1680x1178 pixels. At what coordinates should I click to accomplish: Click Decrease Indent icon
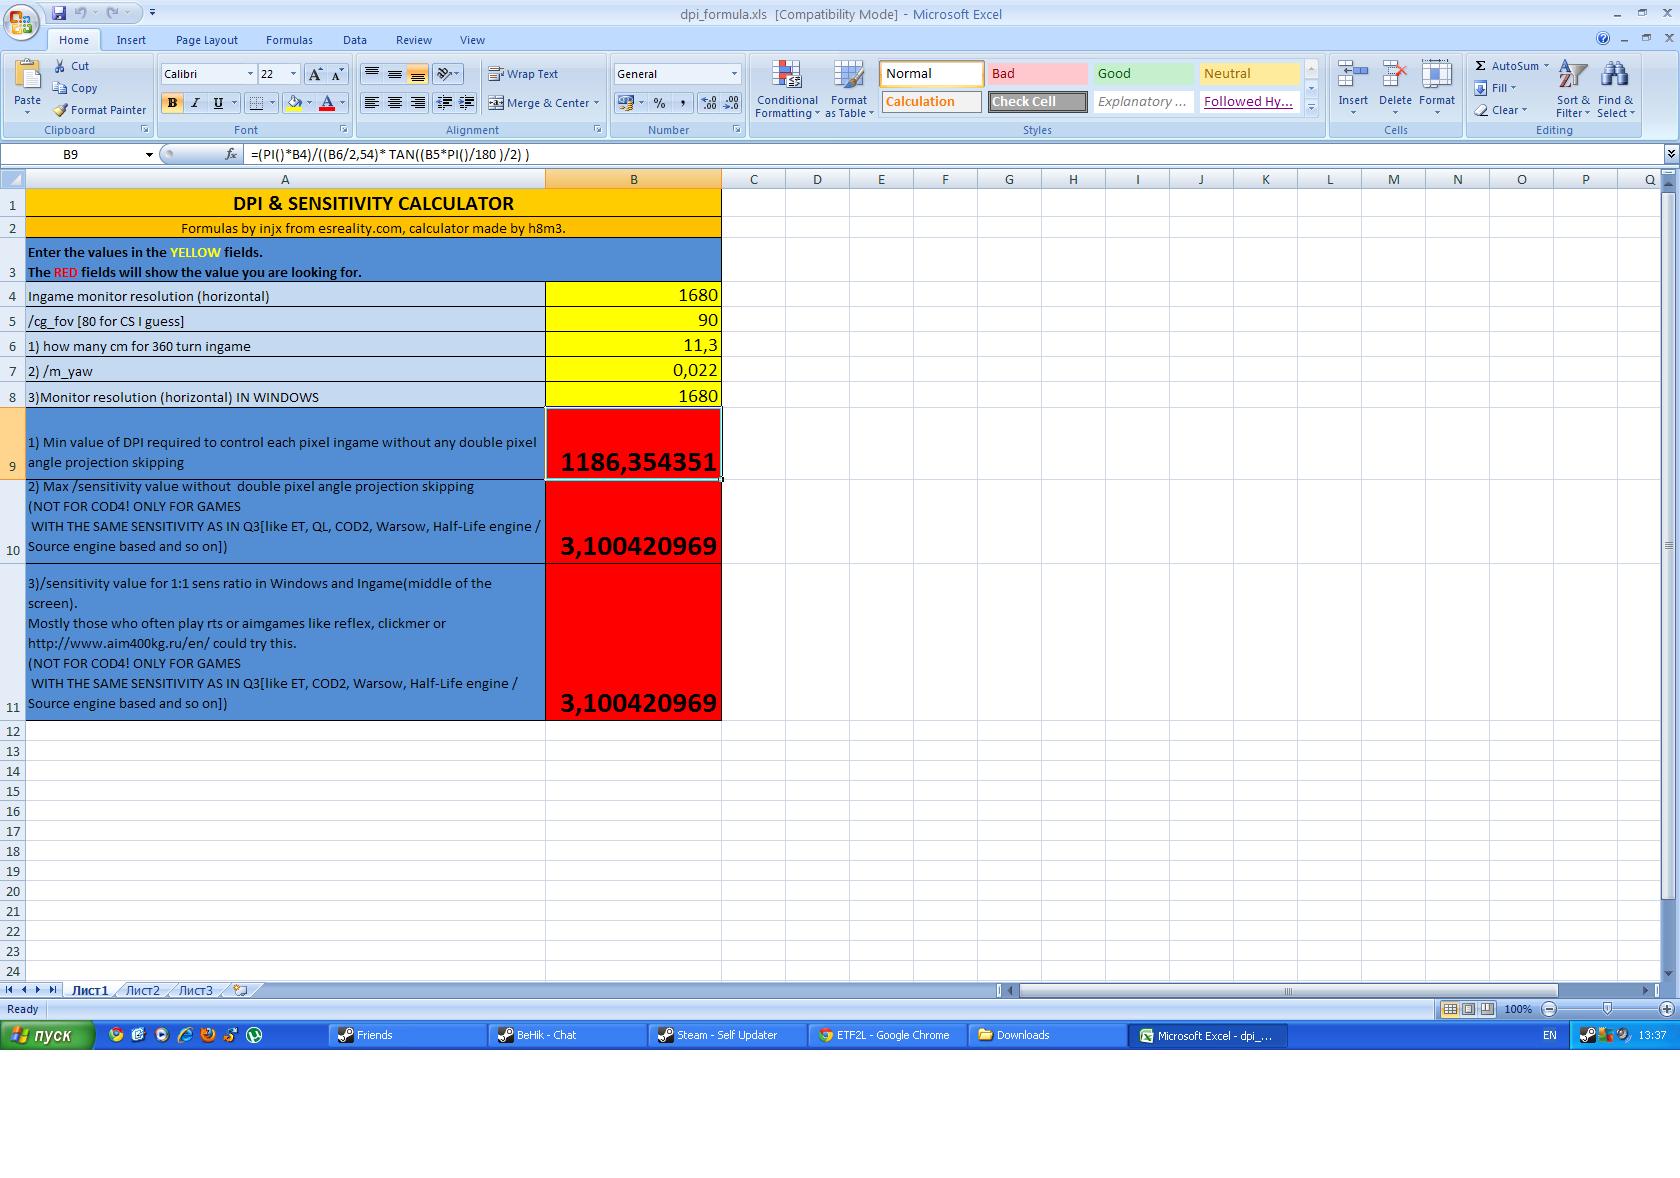click(x=444, y=103)
